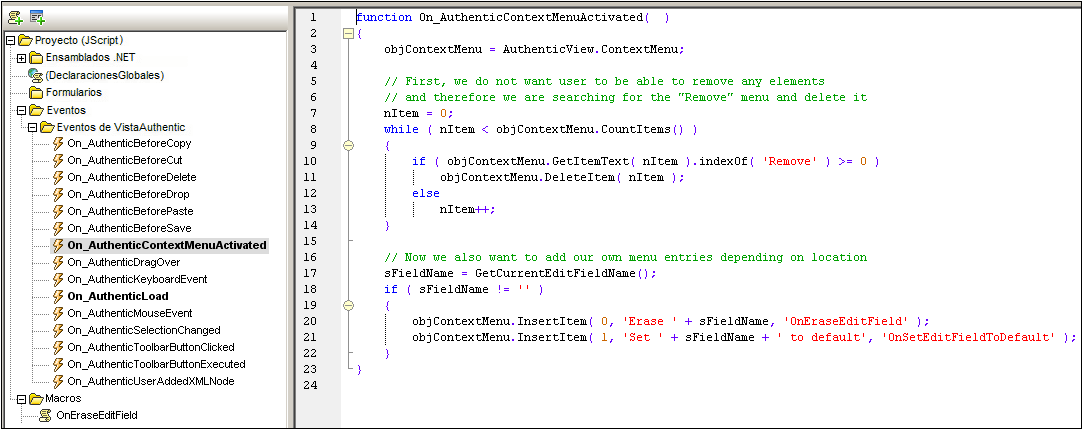
Task: Open On_AuthenticSelectionChanged event
Action: click(x=144, y=331)
